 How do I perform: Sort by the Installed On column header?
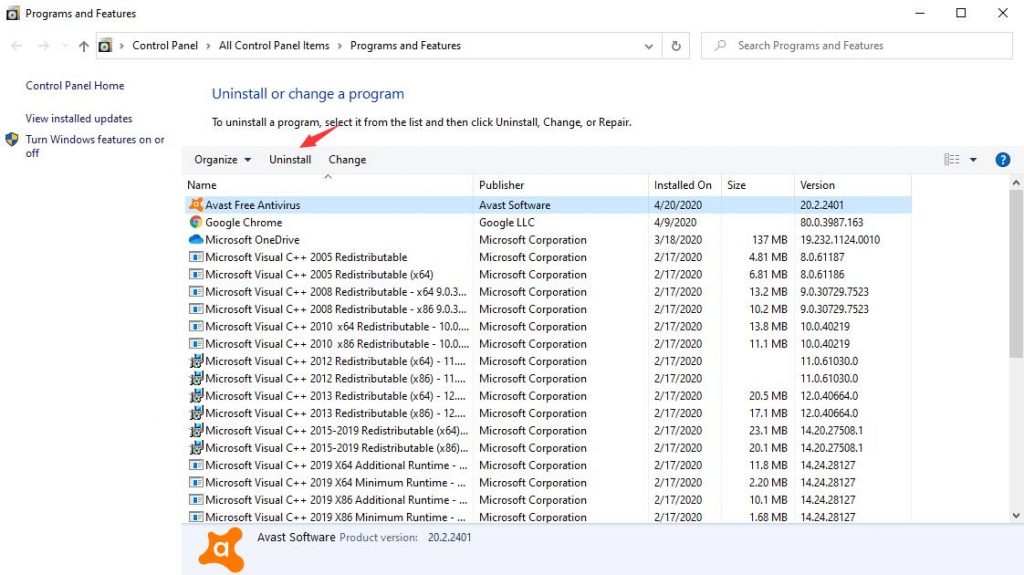point(684,185)
